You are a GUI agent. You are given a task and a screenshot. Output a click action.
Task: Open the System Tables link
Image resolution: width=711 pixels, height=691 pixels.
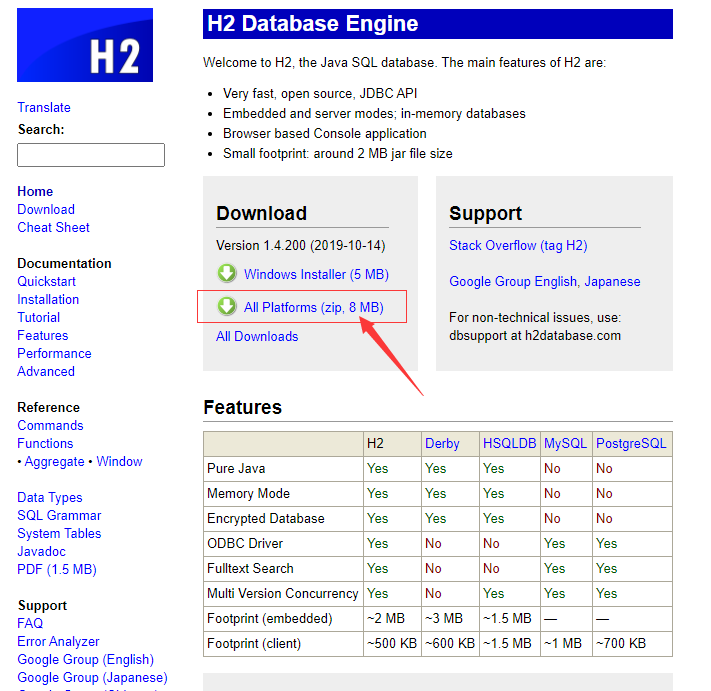[x=59, y=534]
